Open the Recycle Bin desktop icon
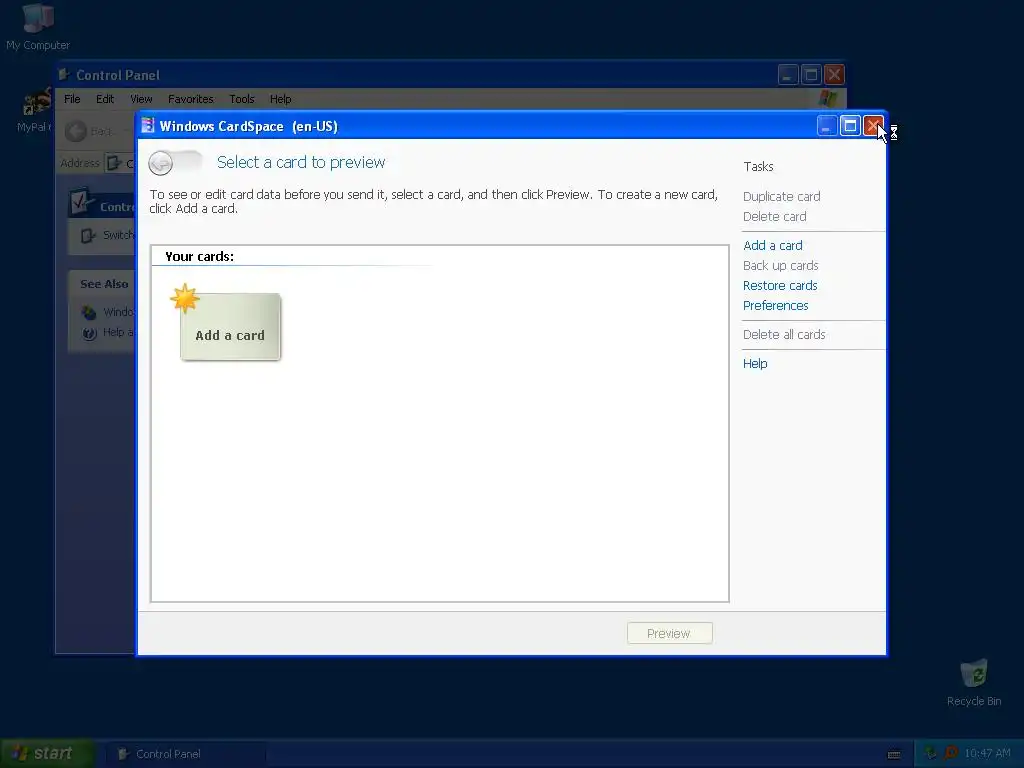Viewport: 1024px width, 768px height. point(974,682)
